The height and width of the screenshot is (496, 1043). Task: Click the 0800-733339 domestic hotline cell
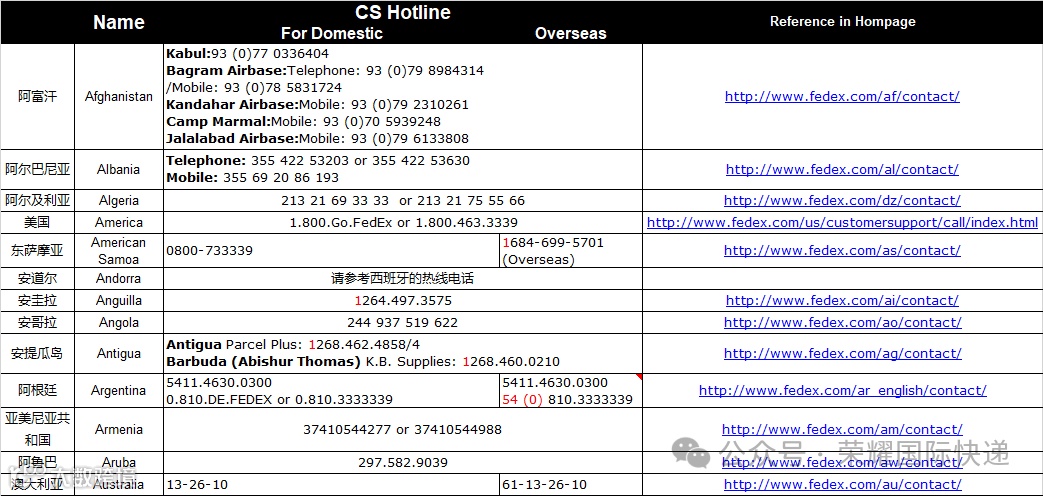point(331,251)
